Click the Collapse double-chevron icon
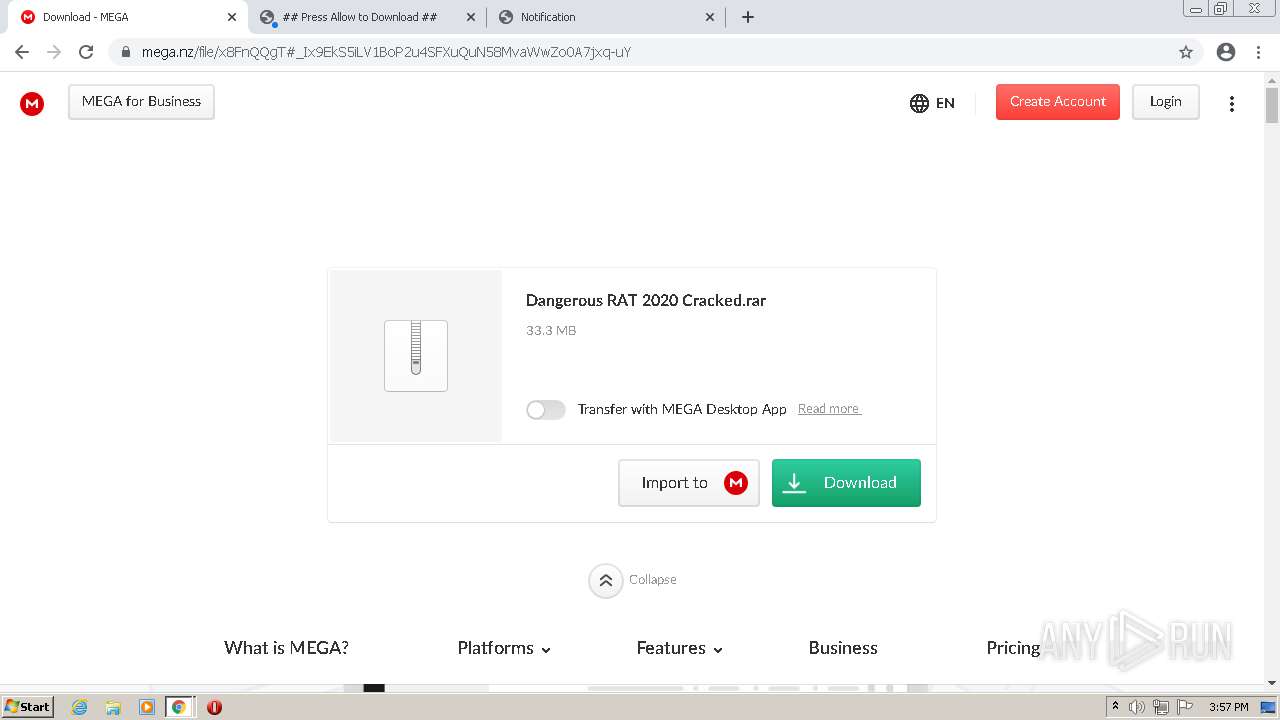1280x720 pixels. pyautogui.click(x=606, y=580)
